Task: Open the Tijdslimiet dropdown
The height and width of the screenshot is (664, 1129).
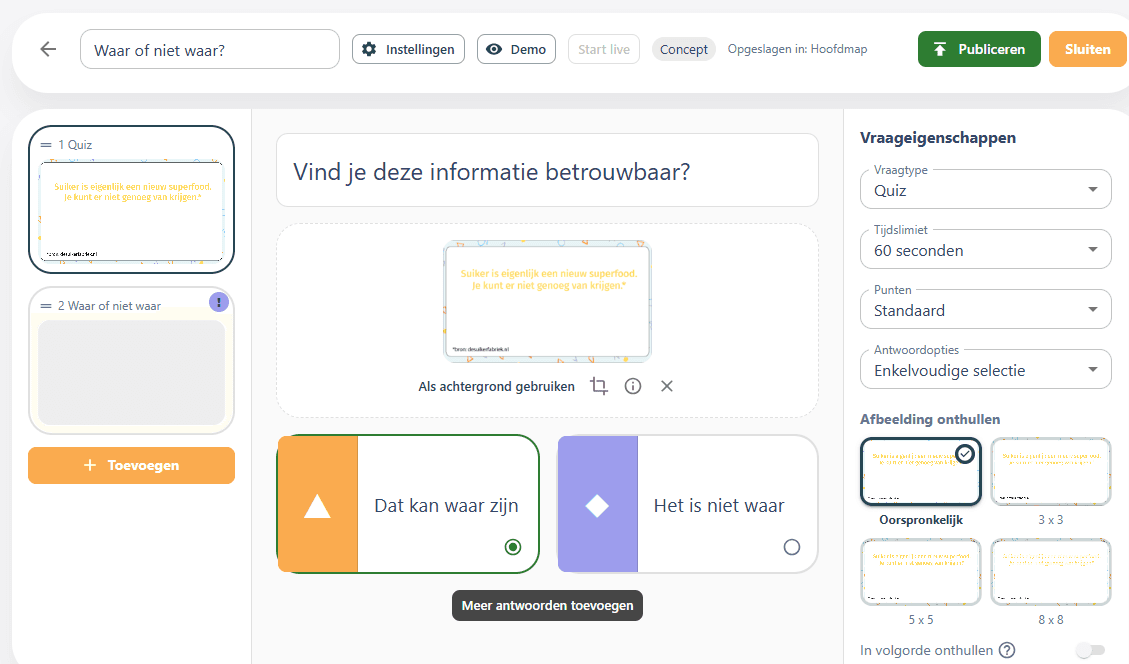Action: (x=985, y=249)
